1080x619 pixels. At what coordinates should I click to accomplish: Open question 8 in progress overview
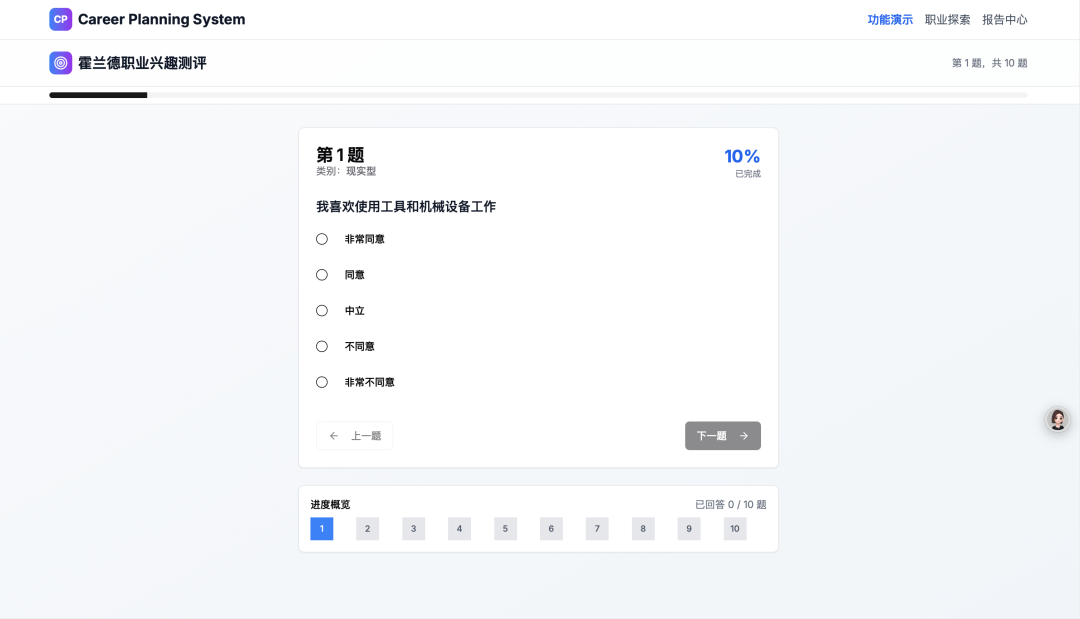coord(643,529)
